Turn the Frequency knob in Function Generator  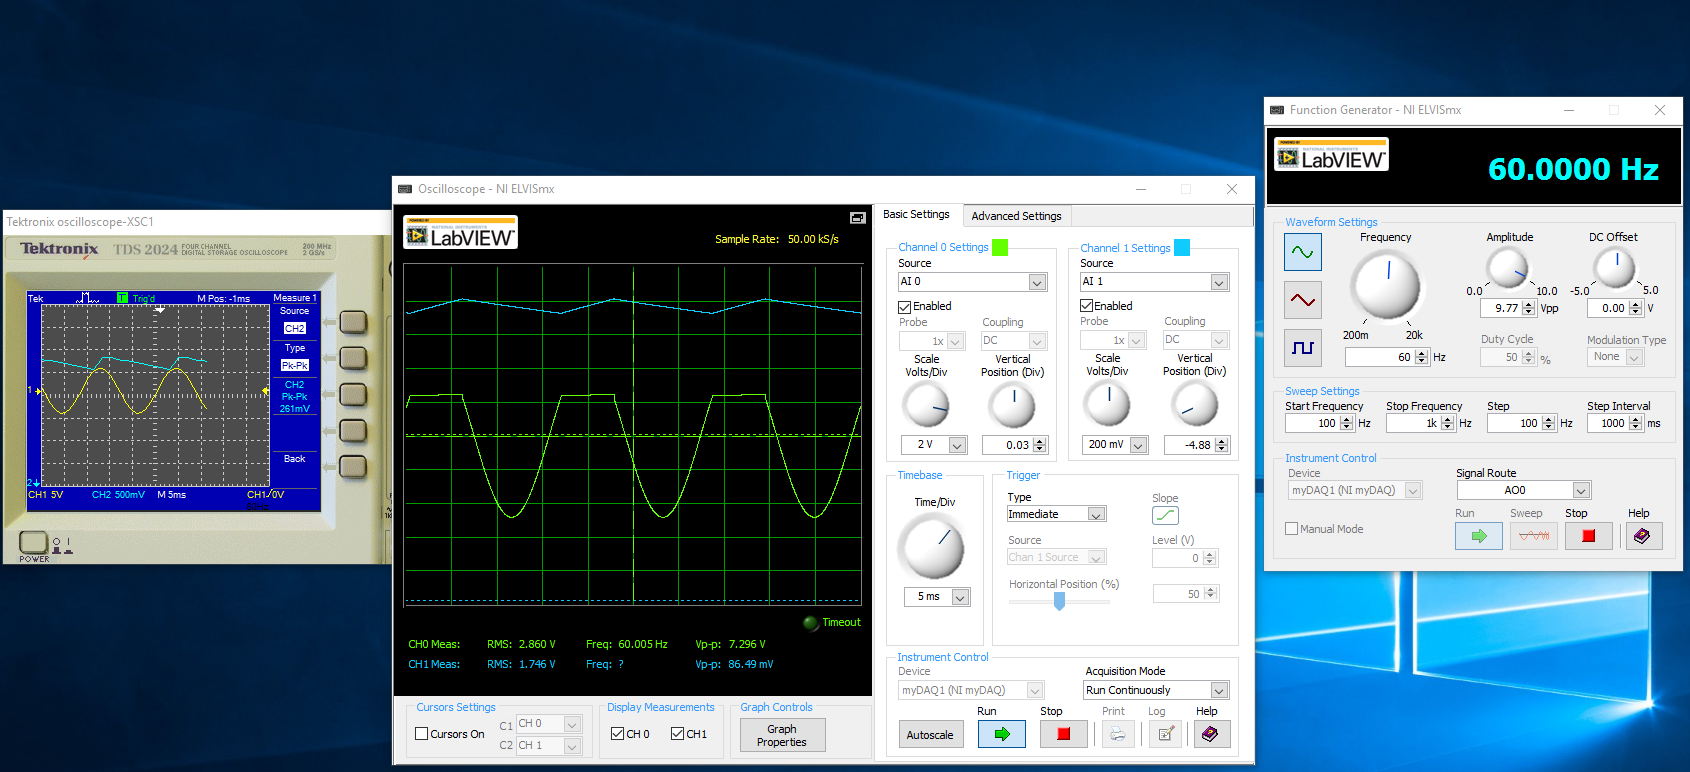coord(1386,286)
